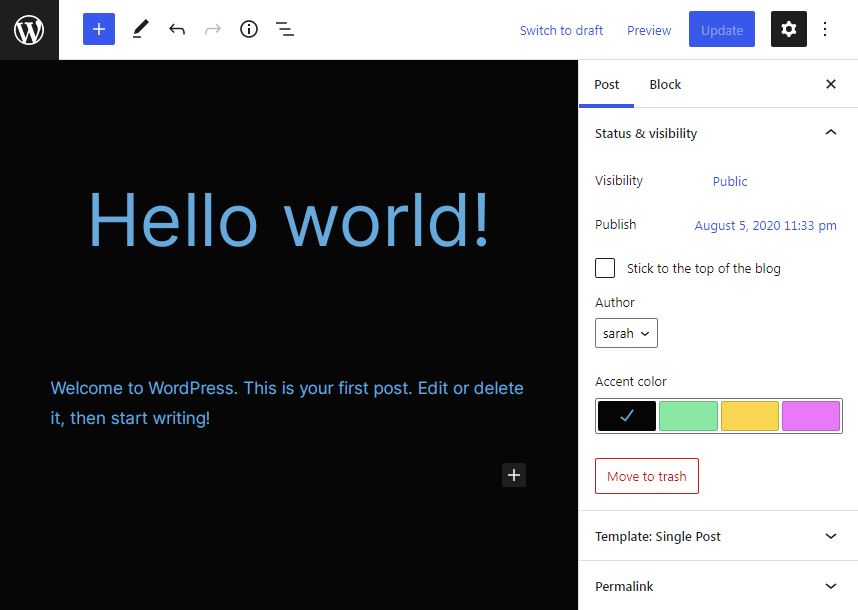The width and height of the screenshot is (858, 610).
Task: Choose the green accent color swatch
Action: [x=688, y=416]
